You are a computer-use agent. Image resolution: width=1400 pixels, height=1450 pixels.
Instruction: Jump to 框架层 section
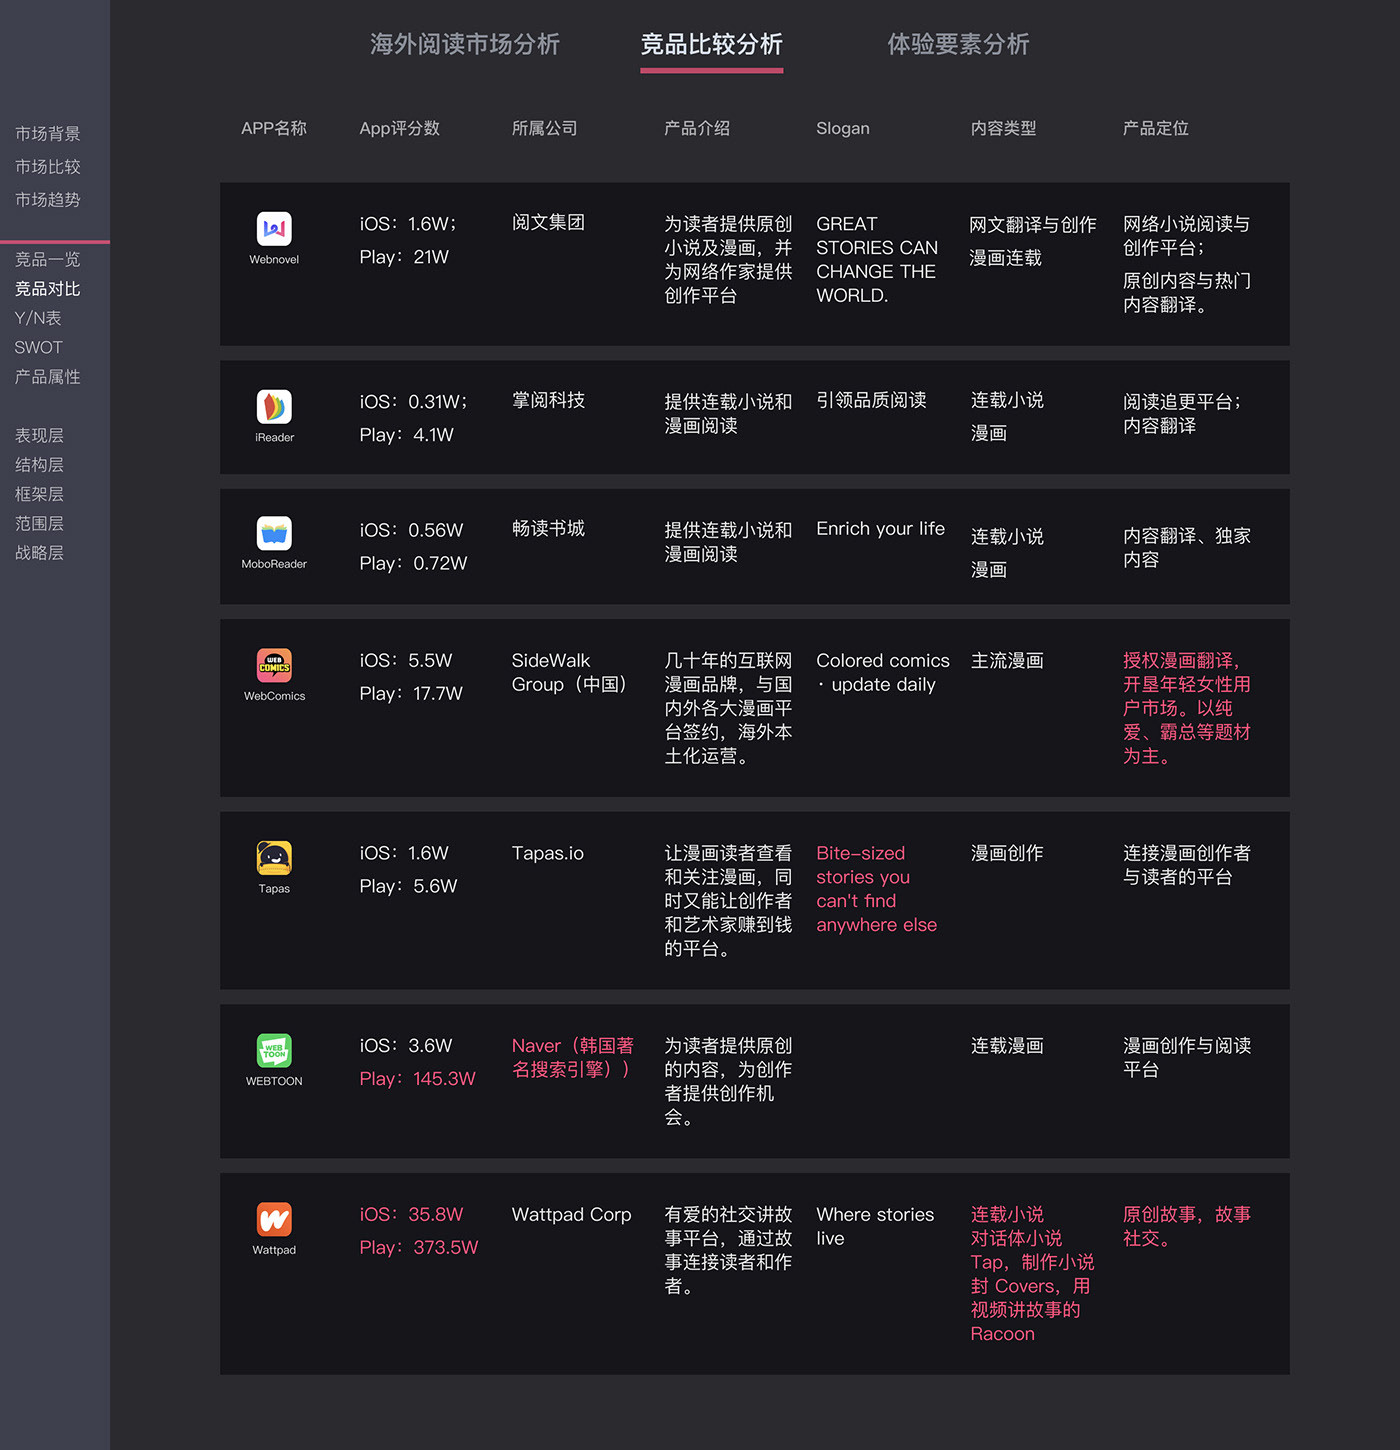[39, 494]
